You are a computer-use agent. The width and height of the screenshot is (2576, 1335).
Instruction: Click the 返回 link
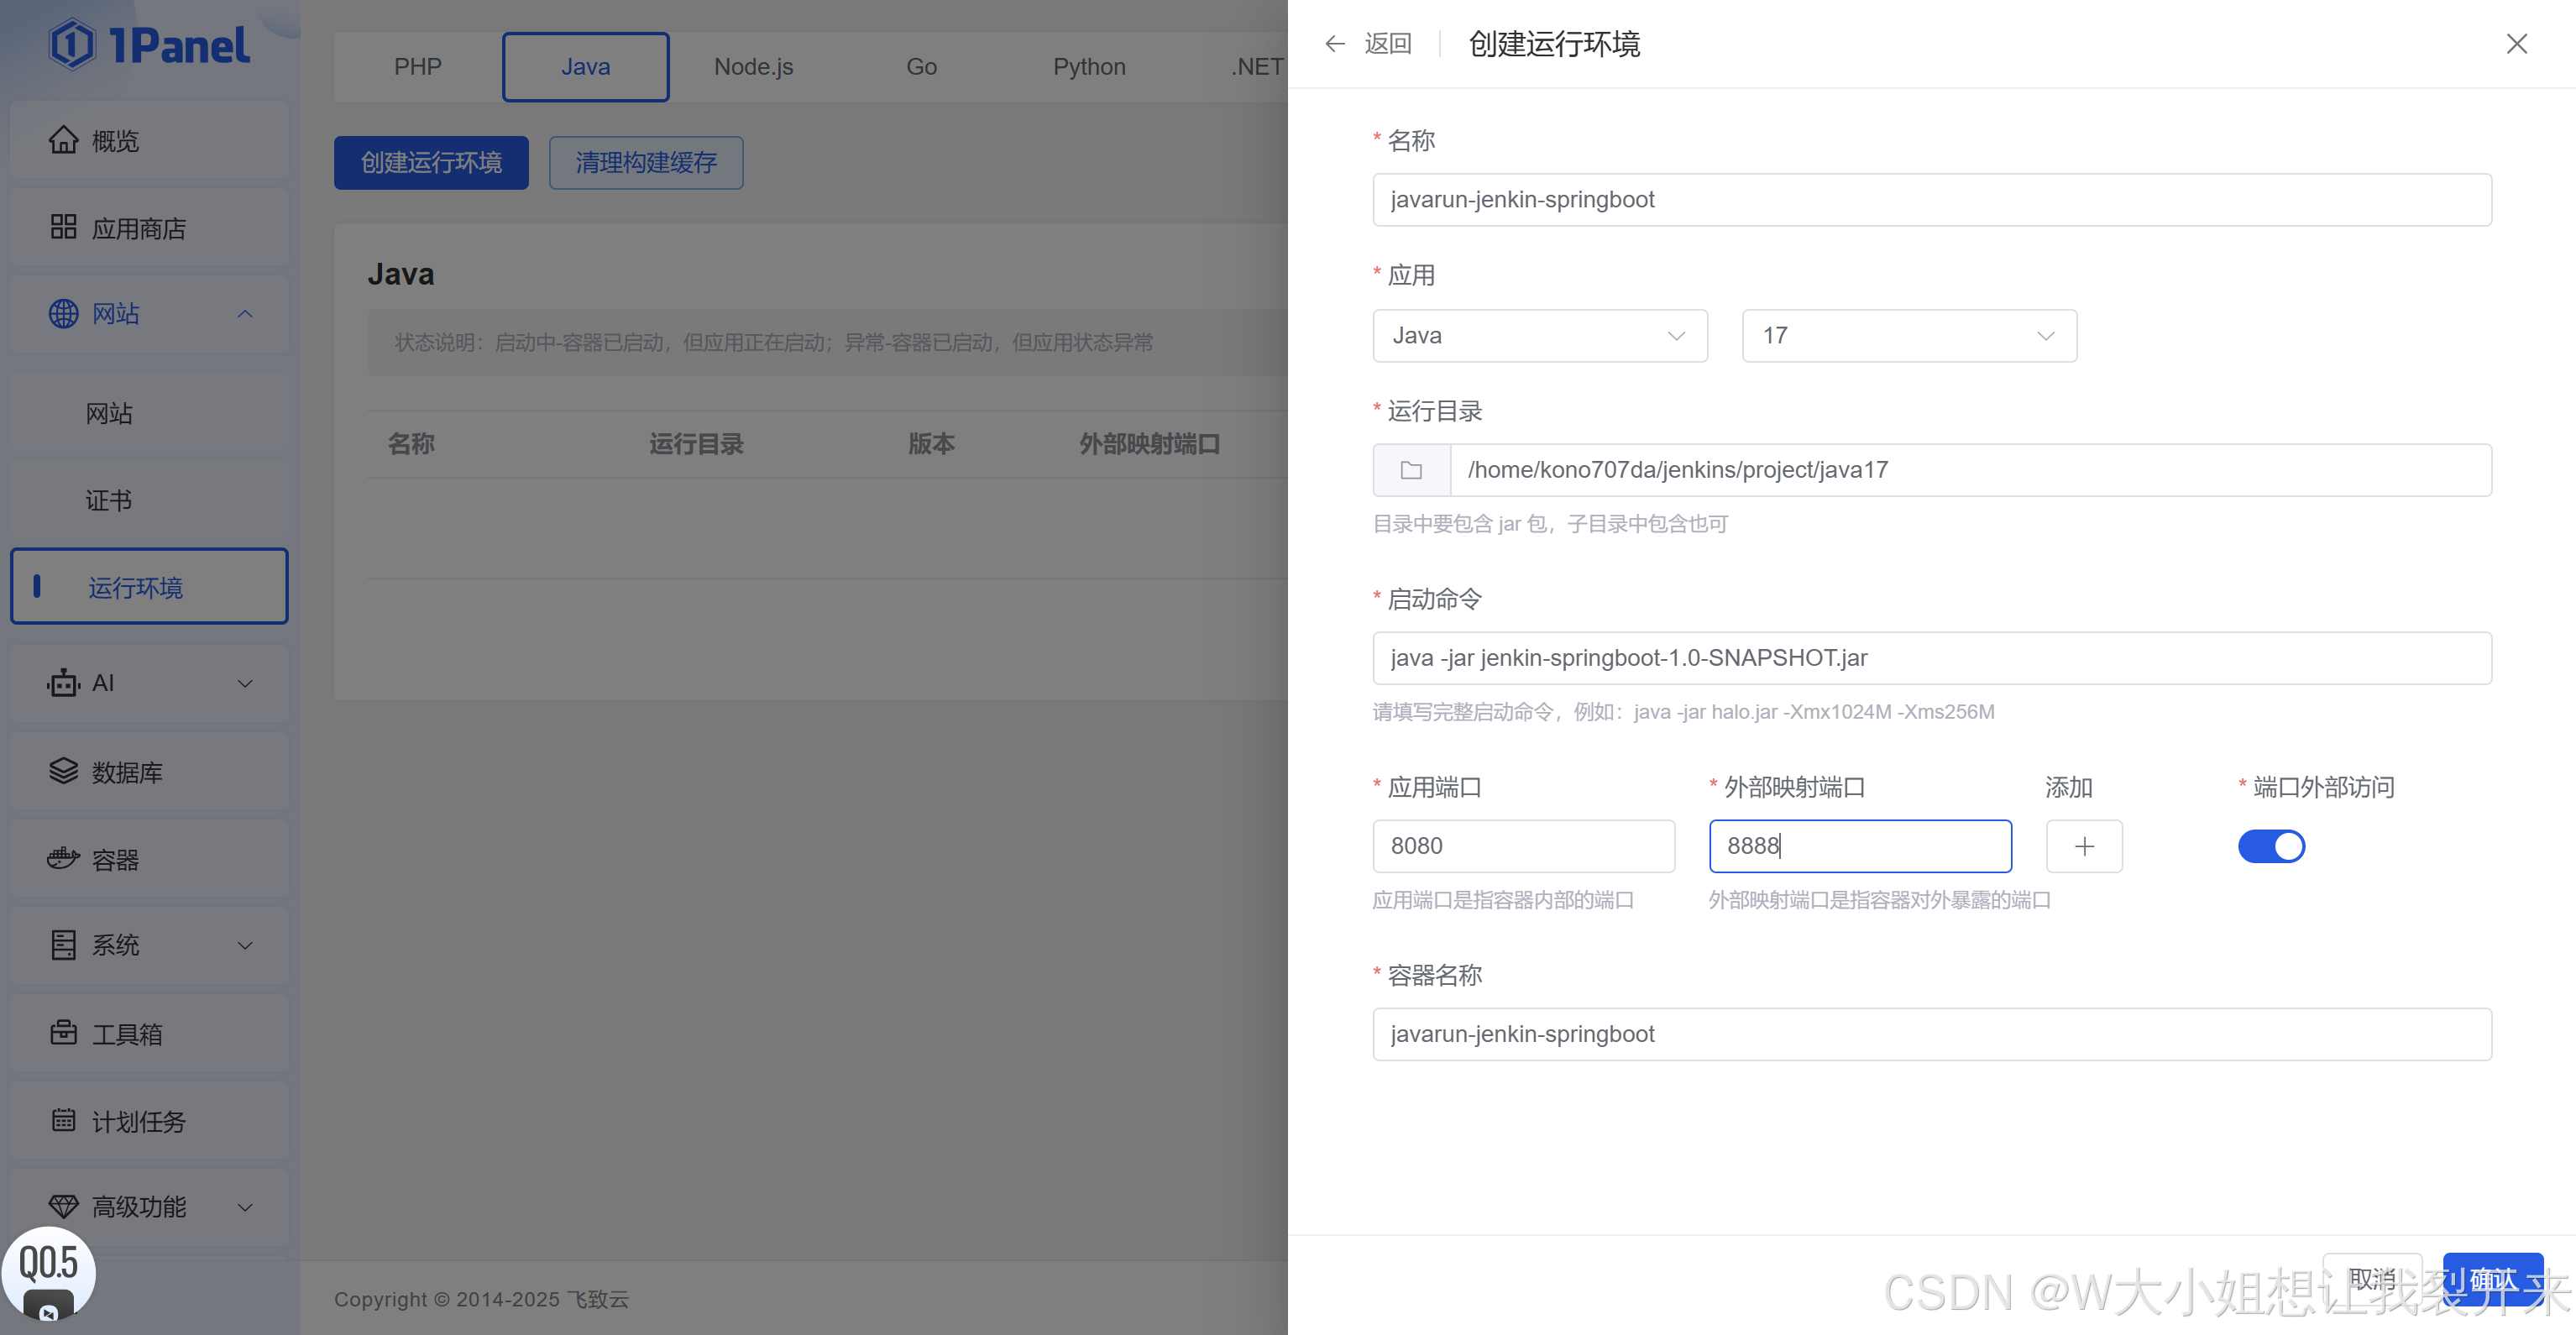[1388, 43]
